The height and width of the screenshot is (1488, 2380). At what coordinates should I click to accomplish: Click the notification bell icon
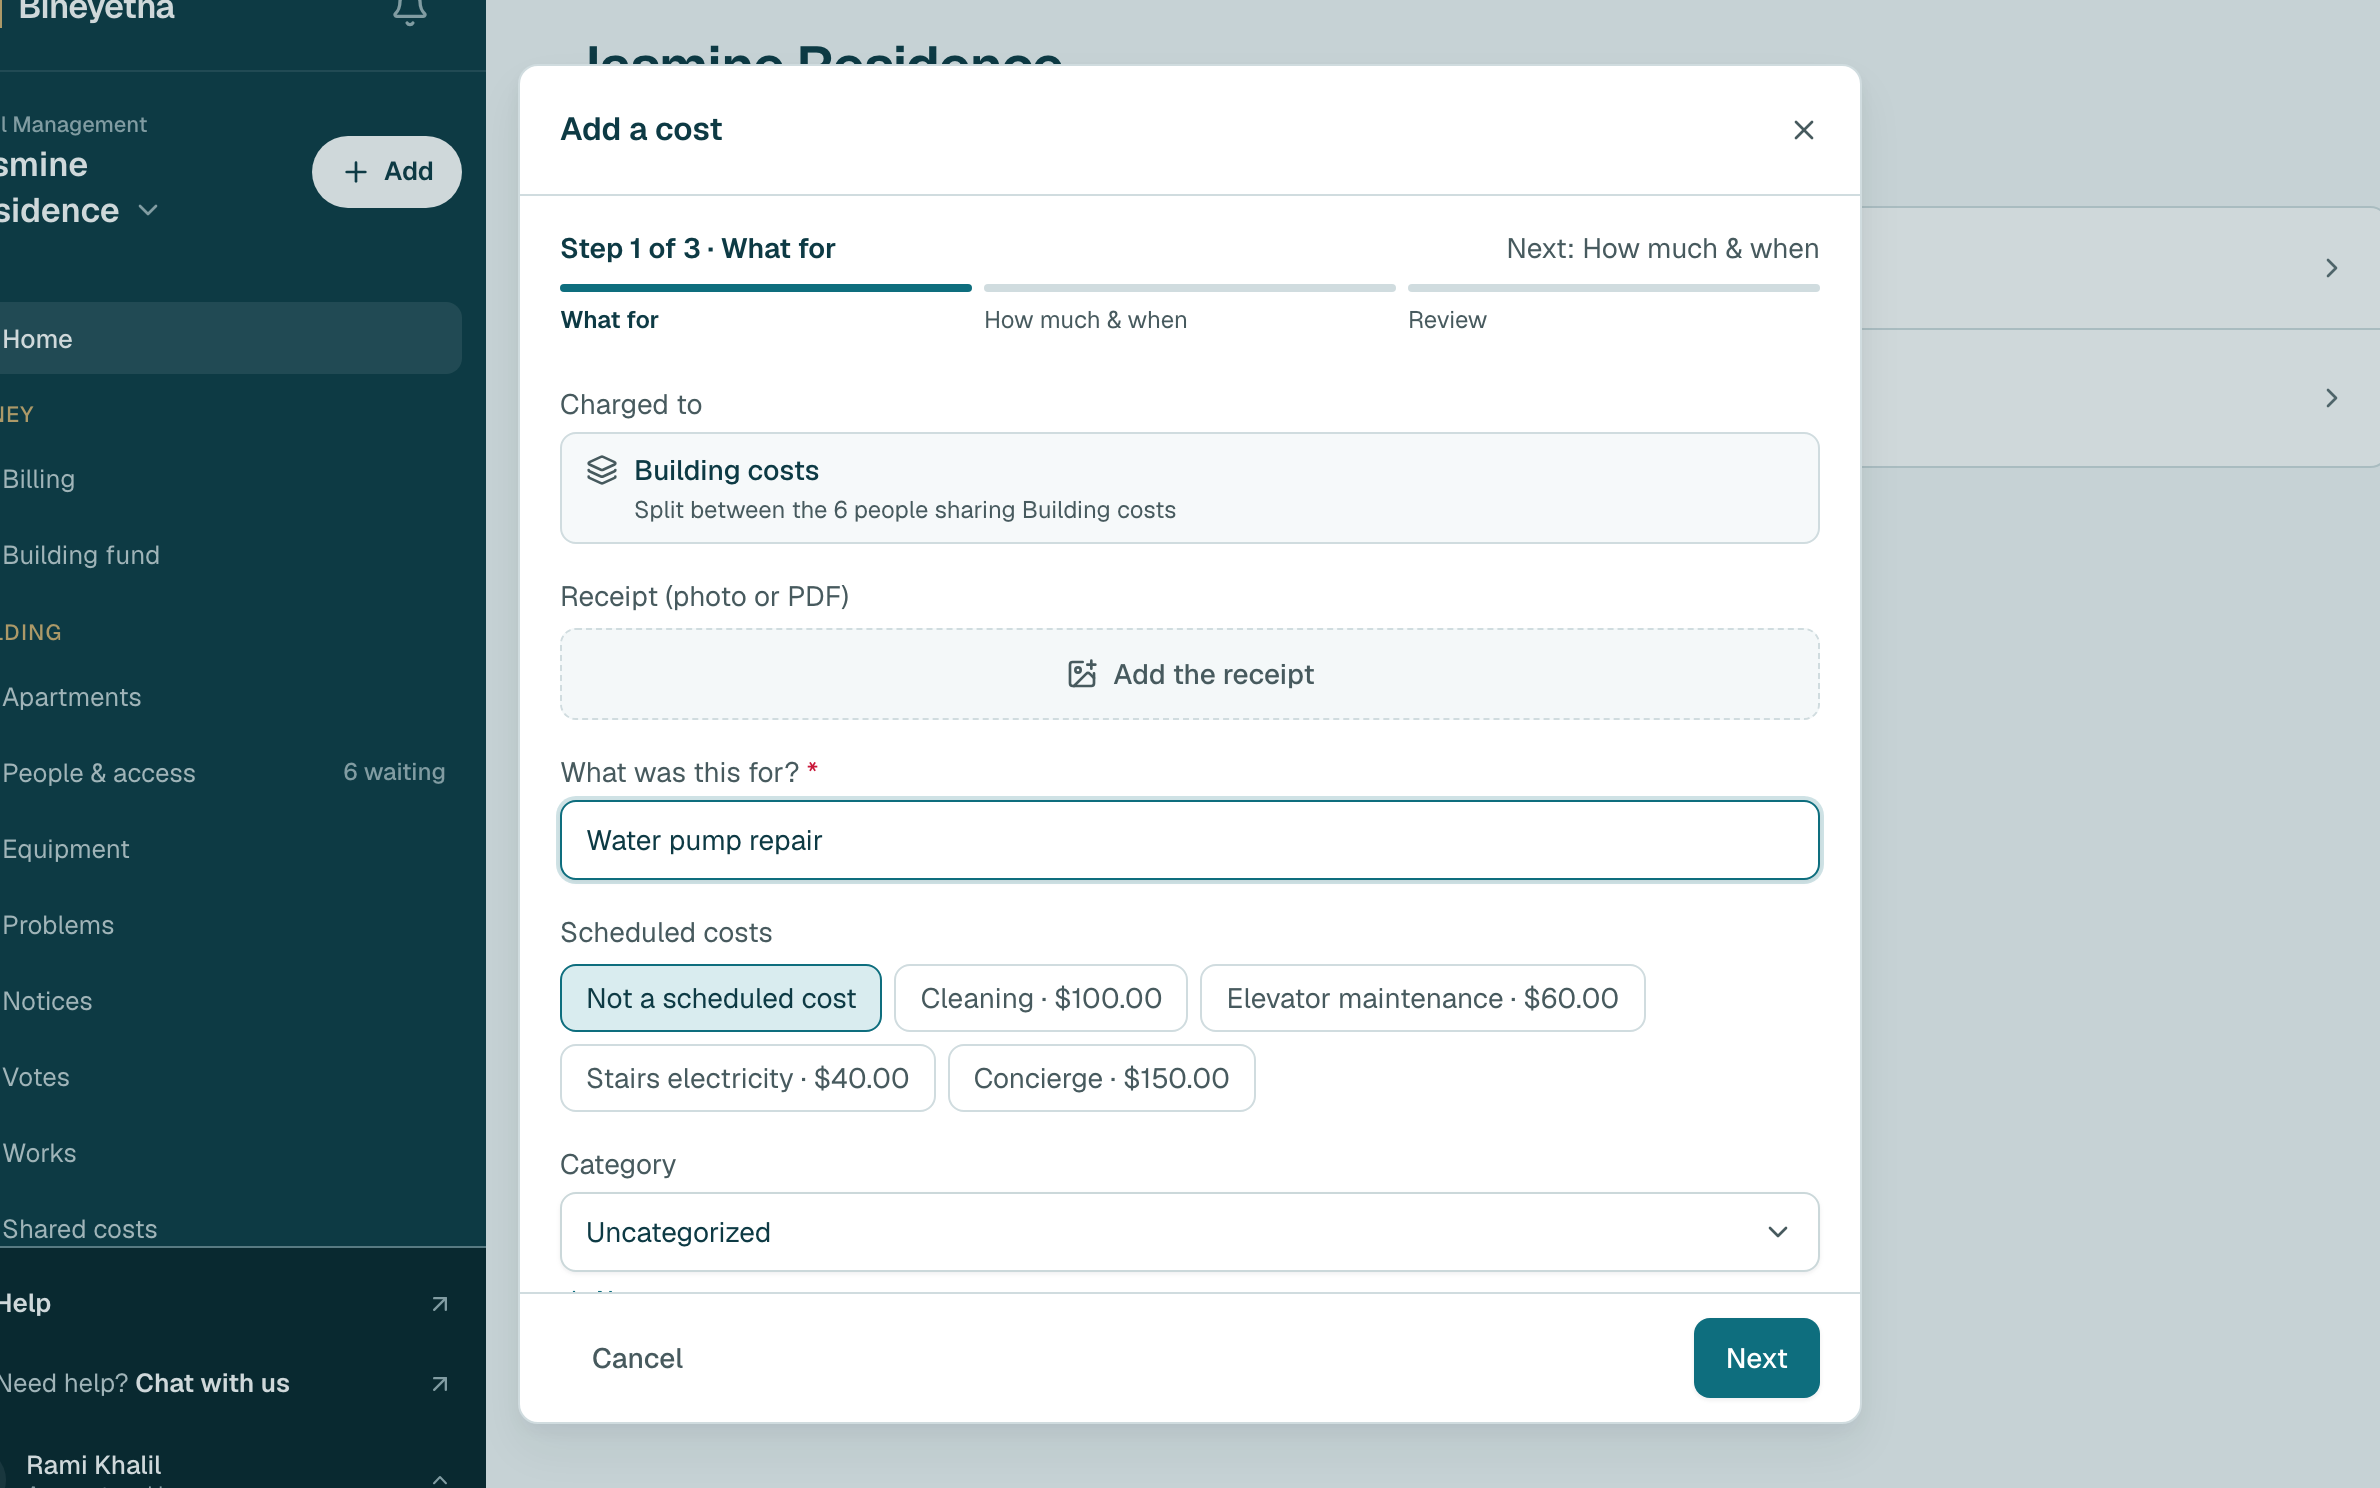(409, 12)
